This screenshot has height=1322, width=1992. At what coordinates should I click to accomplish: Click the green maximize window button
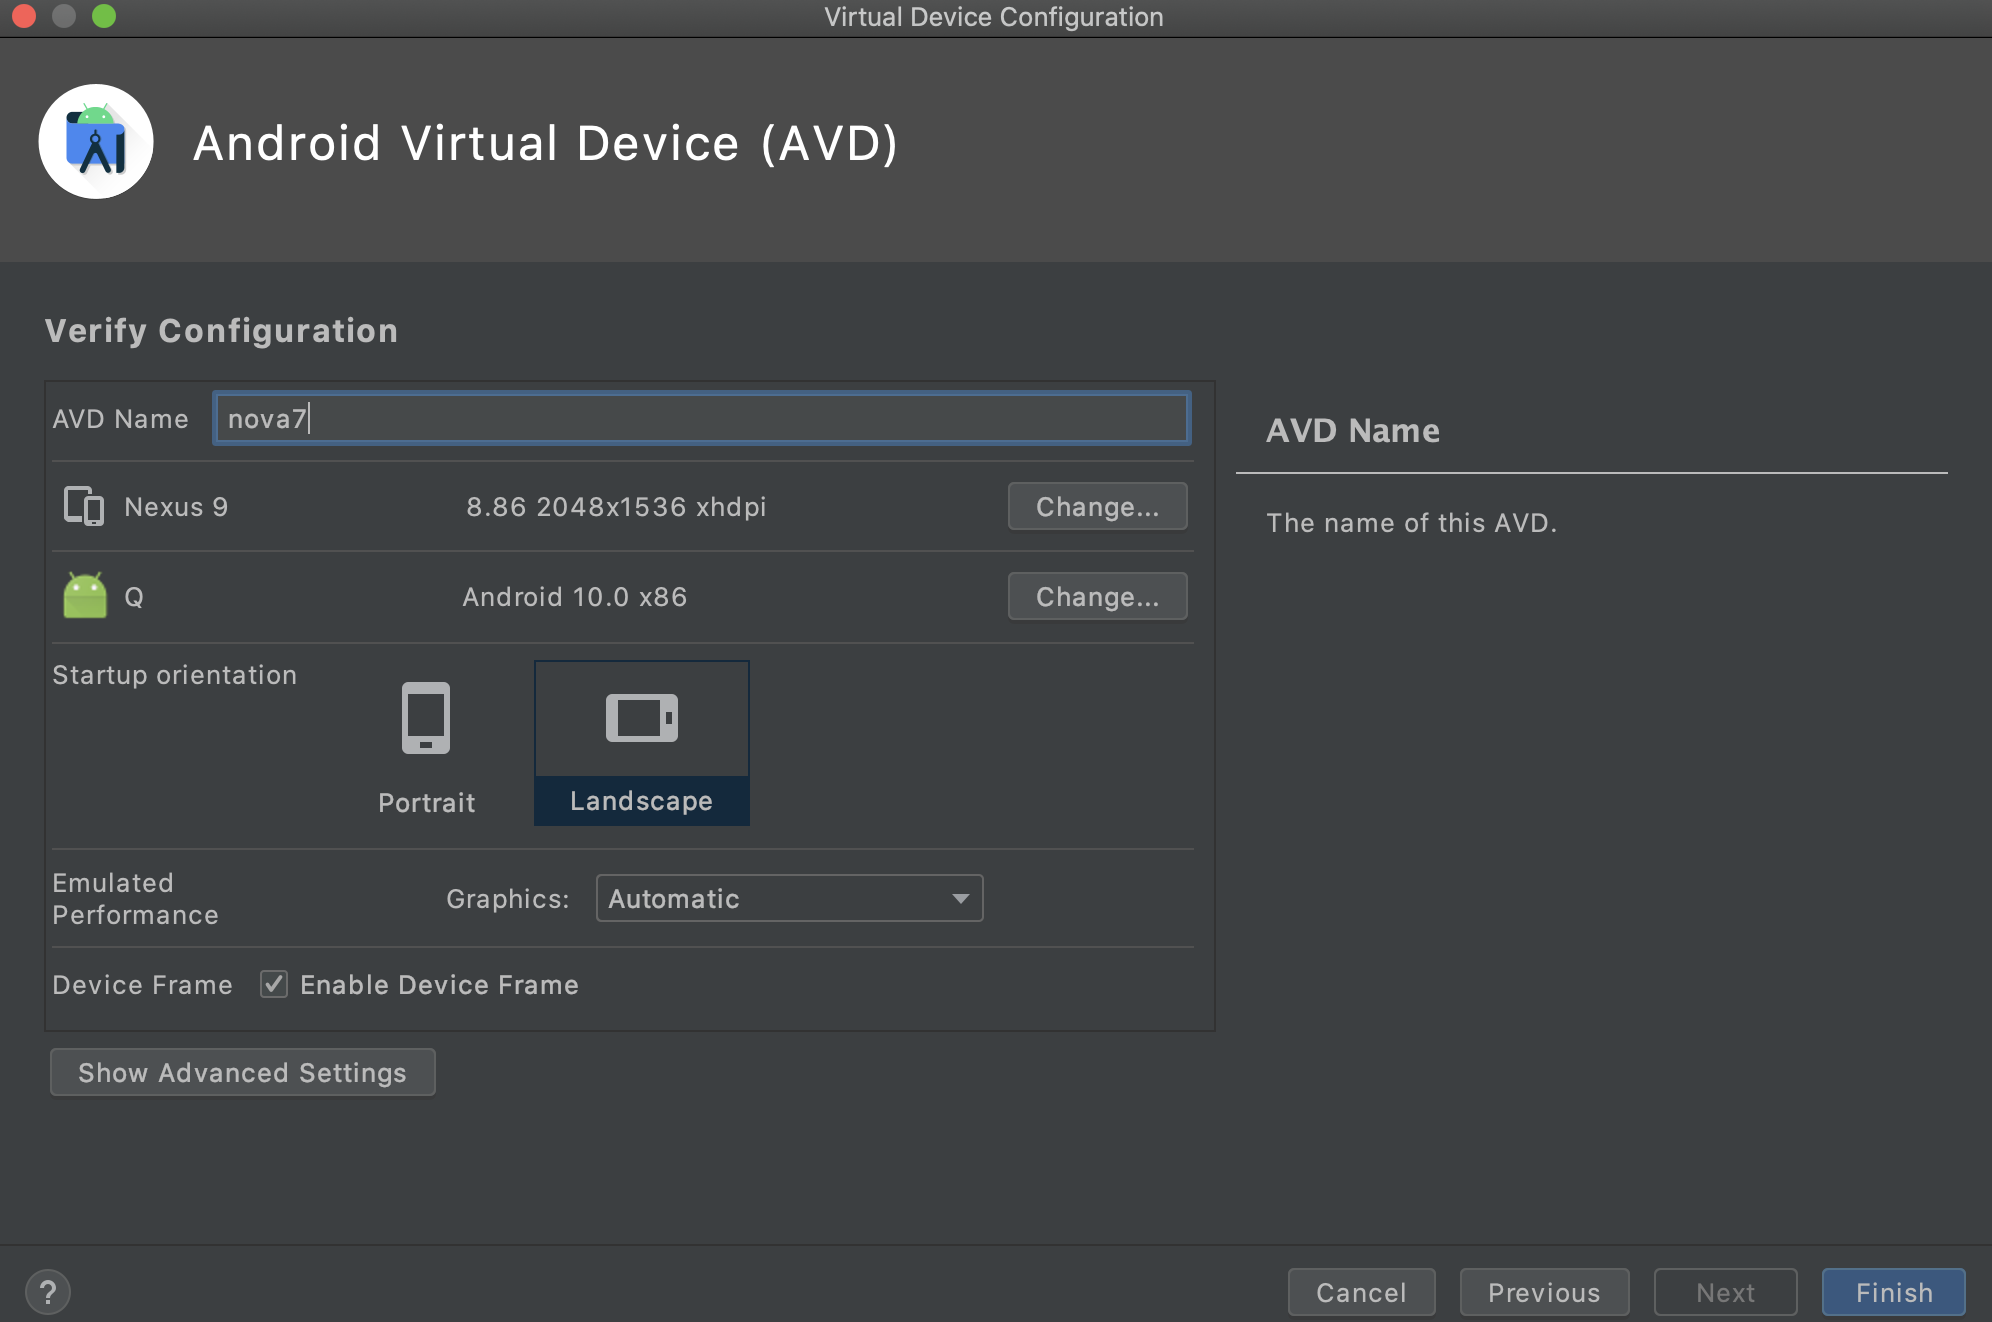[104, 16]
